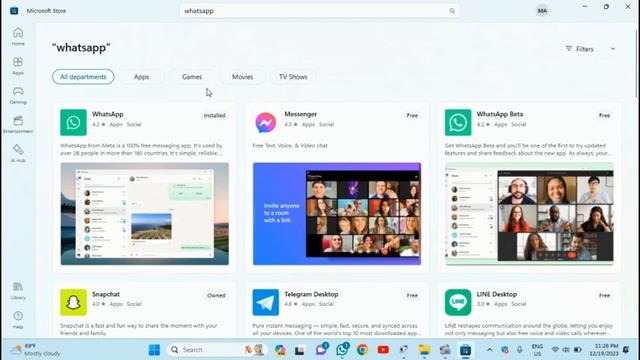
Task: Click the Microsoft Store logo in title bar
Action: click(x=14, y=11)
